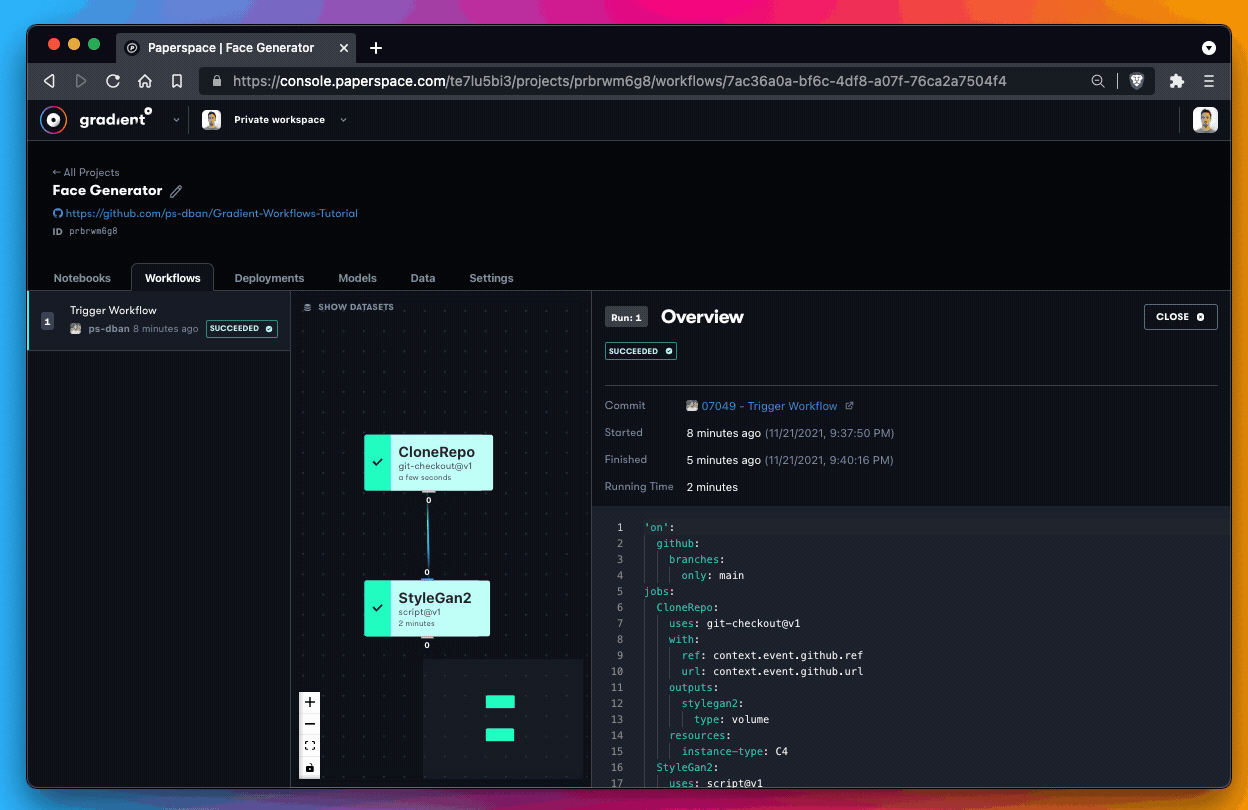Click YAML line "ref: context.event.github.ref"
Viewport: 1248px width, 810px height.
pyautogui.click(x=772, y=655)
